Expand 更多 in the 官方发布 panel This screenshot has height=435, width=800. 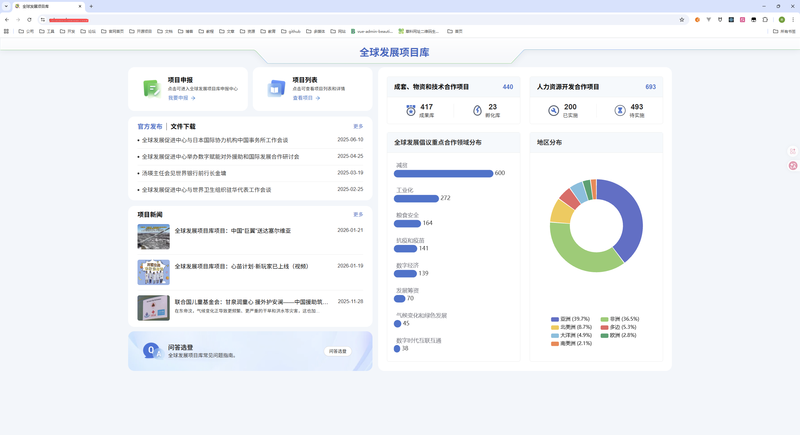click(358, 126)
